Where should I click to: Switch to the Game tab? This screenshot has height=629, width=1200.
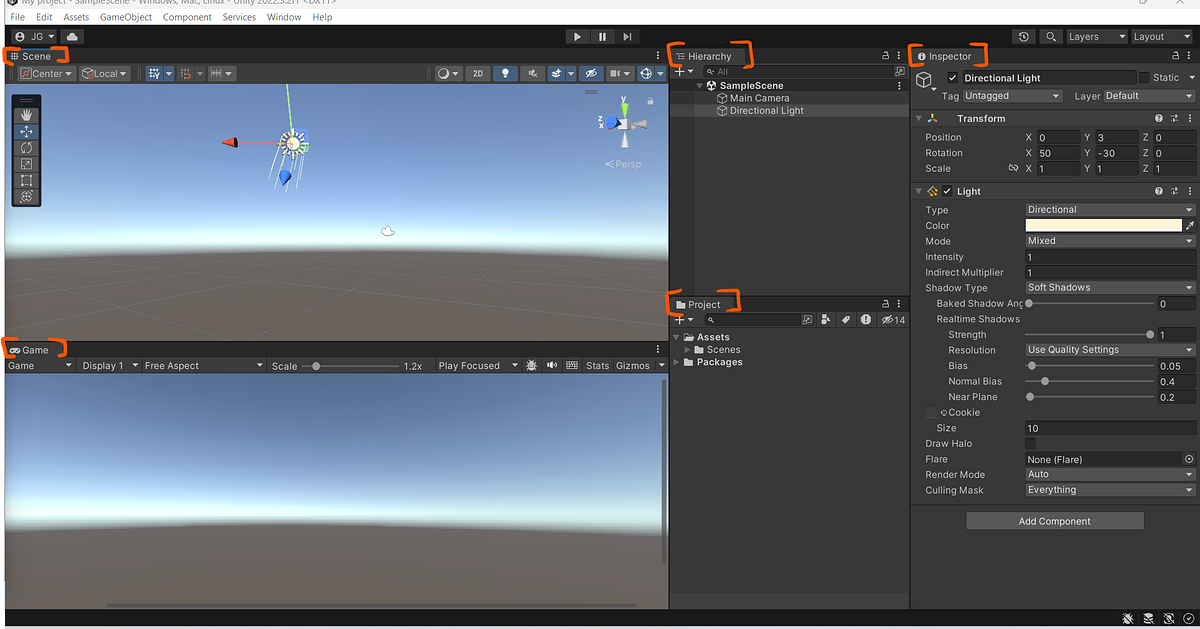35,350
